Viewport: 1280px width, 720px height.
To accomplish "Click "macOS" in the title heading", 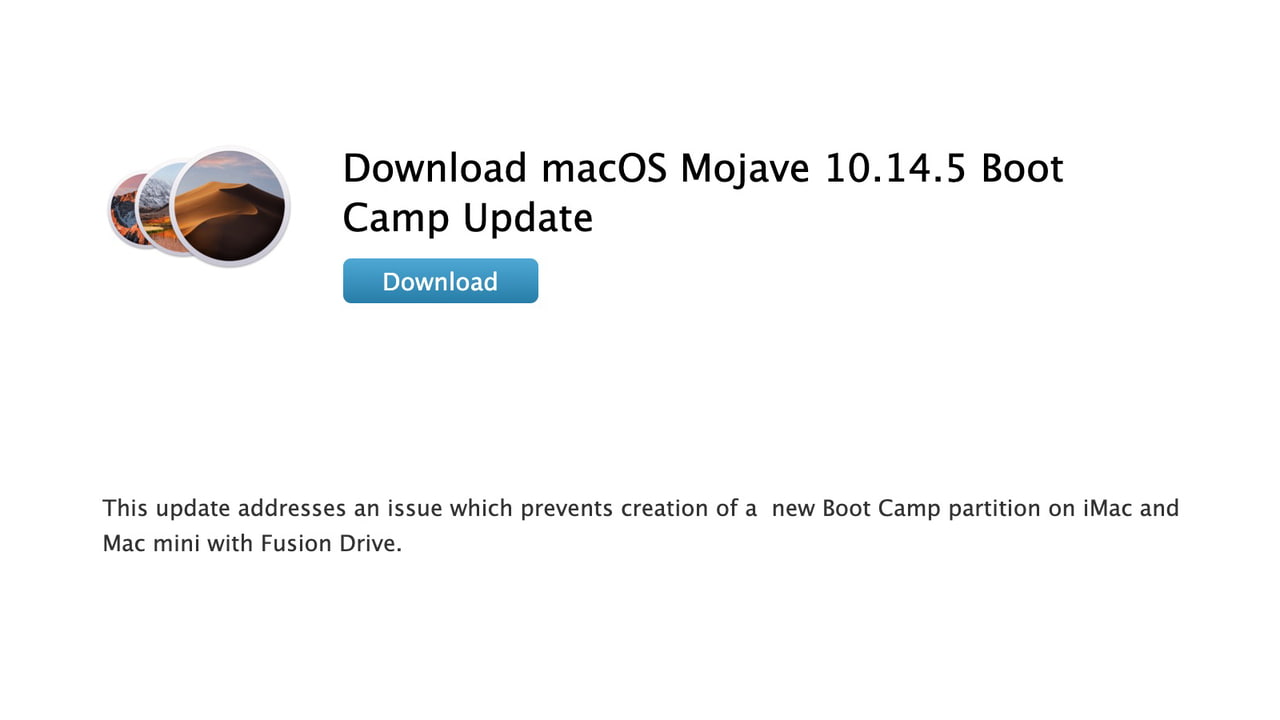I will tap(605, 168).
